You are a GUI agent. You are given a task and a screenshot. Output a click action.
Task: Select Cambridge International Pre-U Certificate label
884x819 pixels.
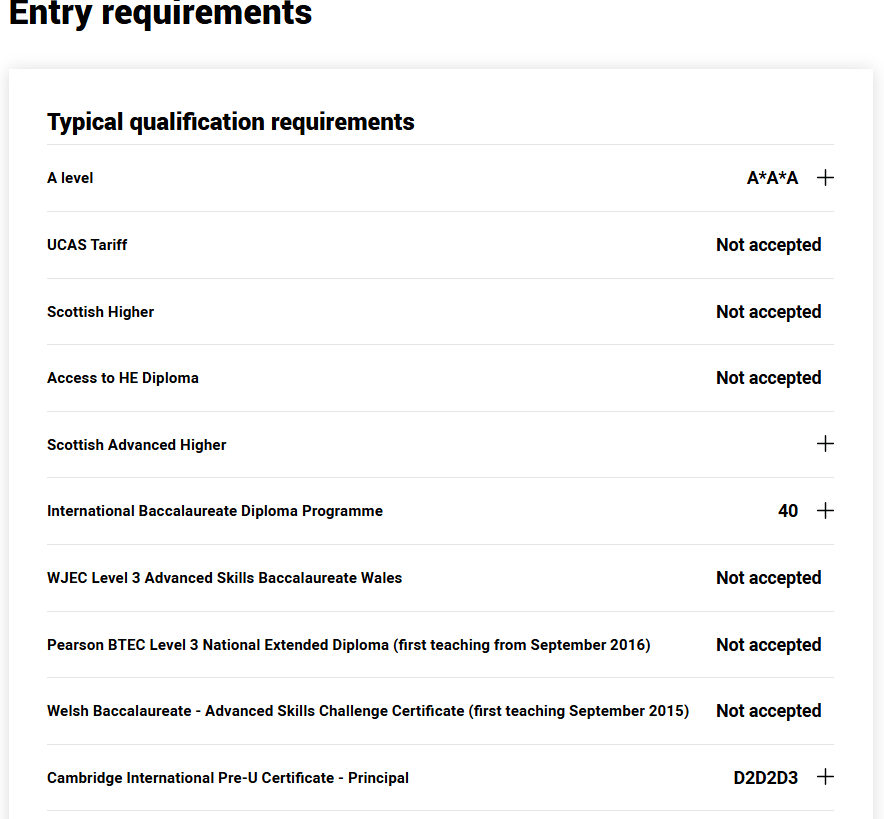[228, 778]
